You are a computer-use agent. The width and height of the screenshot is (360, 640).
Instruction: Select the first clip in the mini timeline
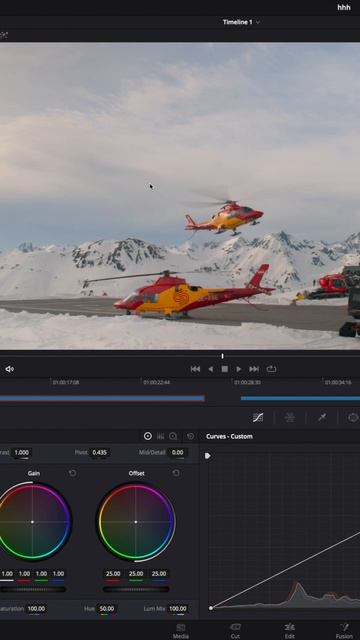(102, 398)
